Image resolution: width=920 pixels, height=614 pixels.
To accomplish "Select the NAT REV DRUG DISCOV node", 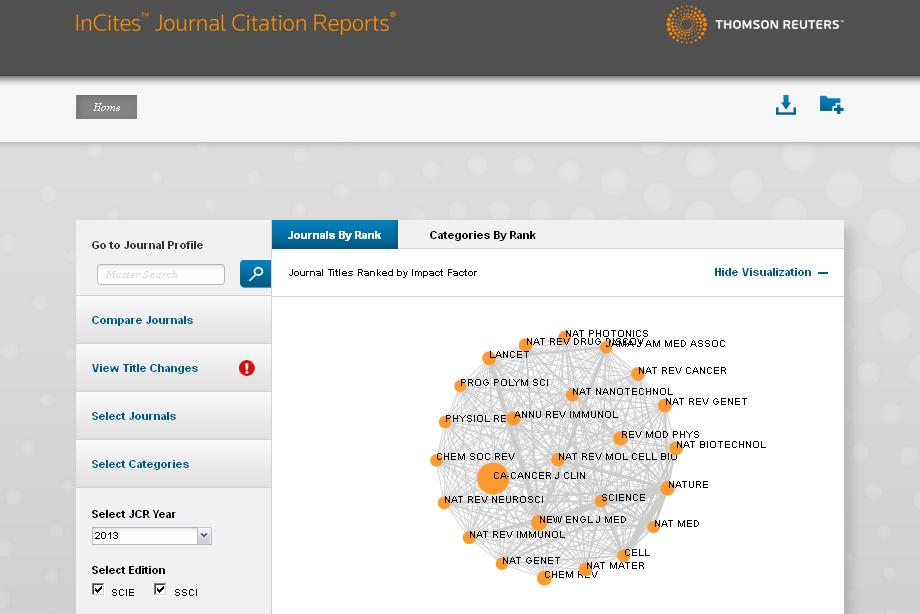I will 525,344.
